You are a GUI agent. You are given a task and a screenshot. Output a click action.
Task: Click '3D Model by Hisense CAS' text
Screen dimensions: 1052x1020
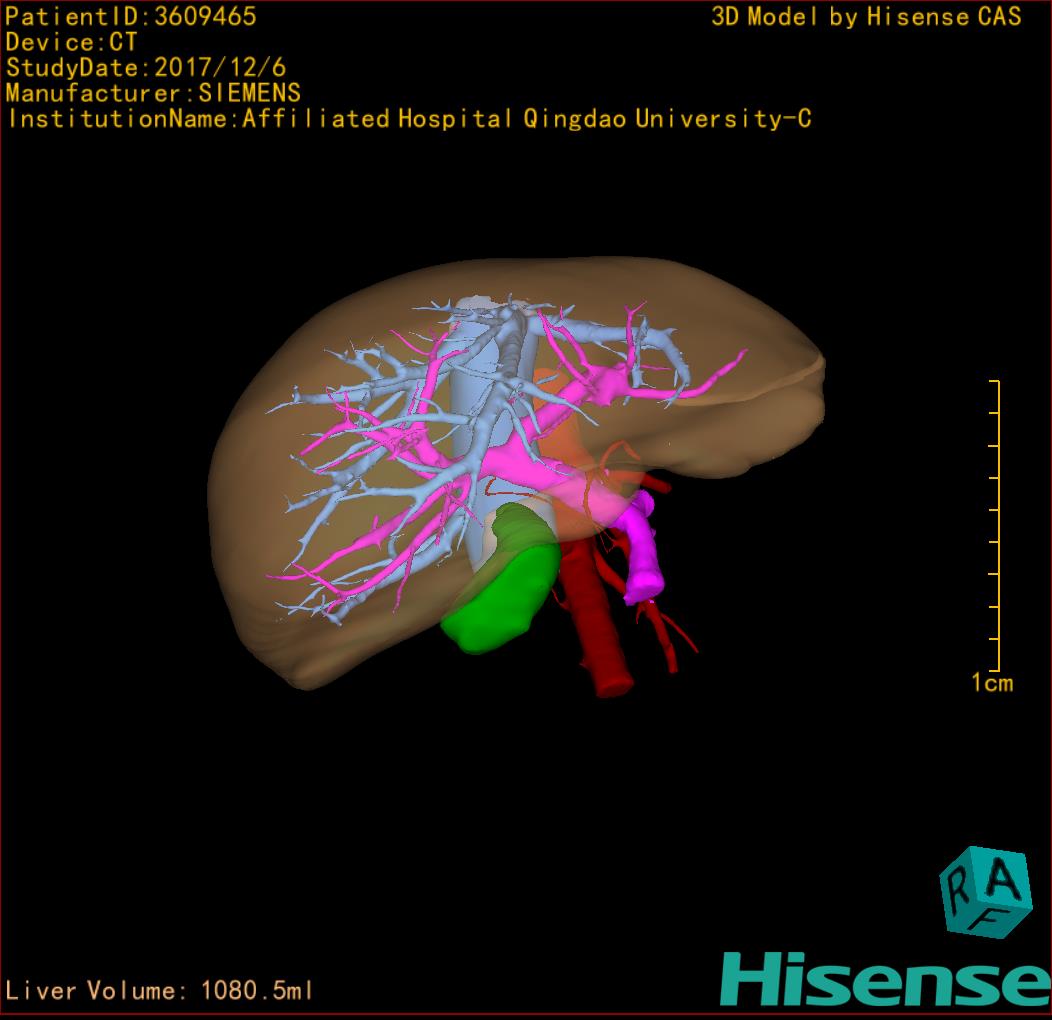tap(866, 16)
